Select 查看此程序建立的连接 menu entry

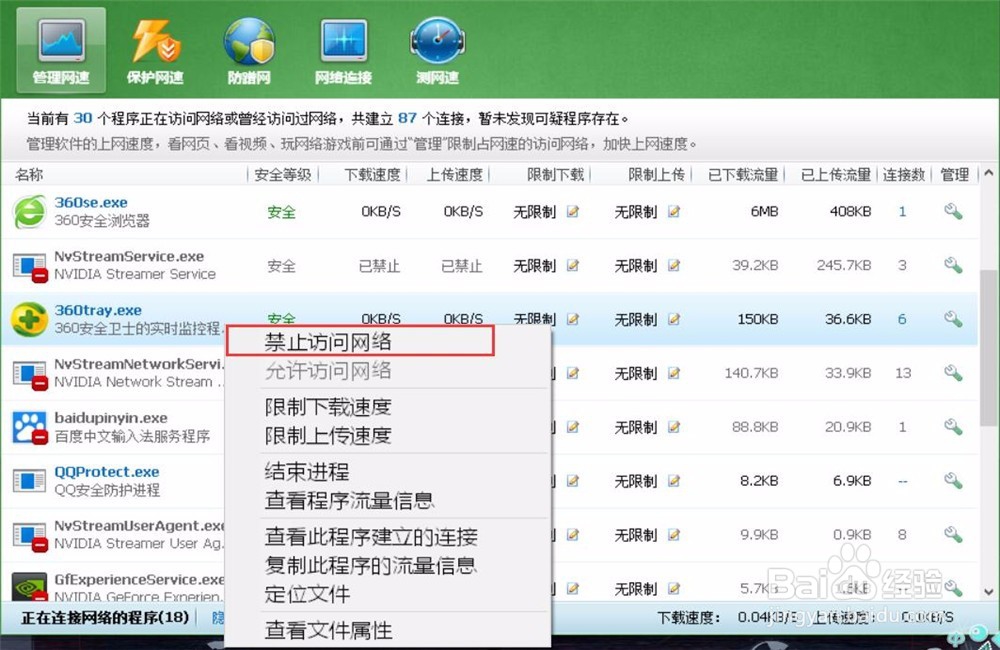pos(371,536)
